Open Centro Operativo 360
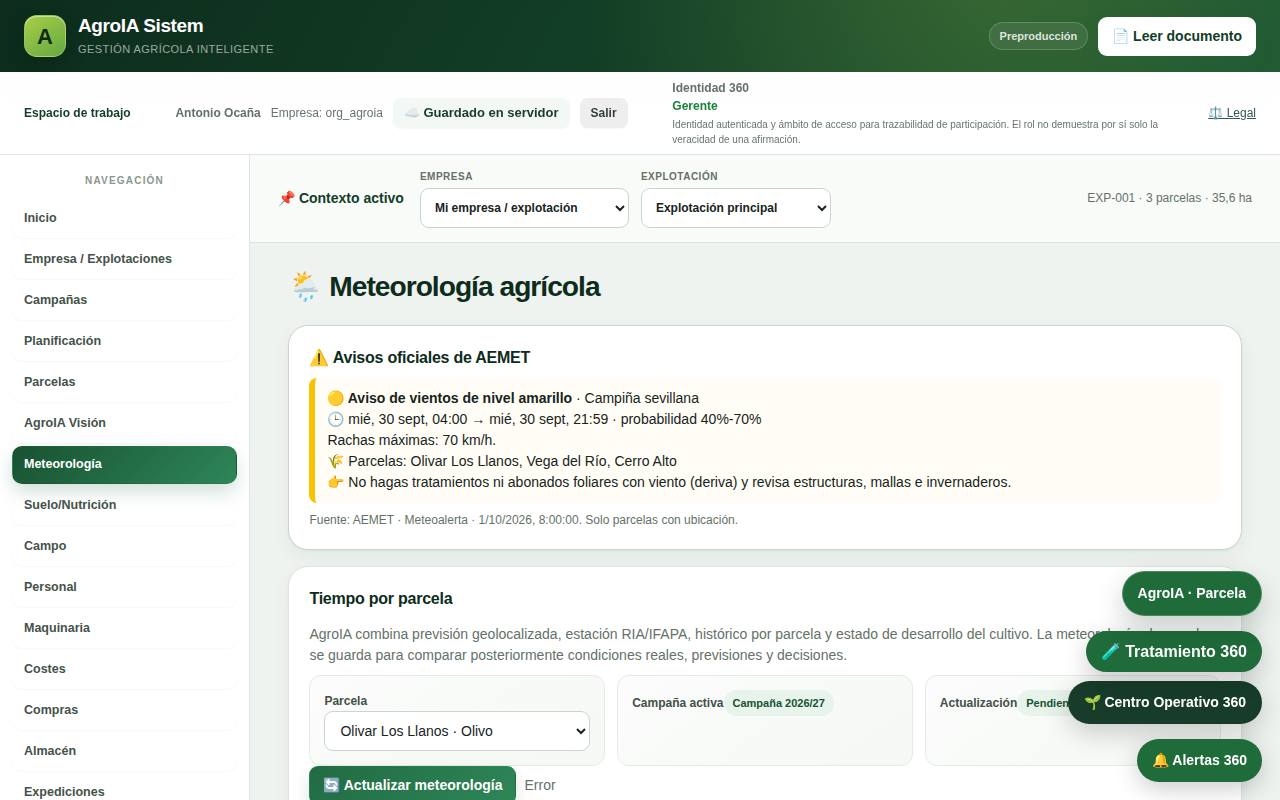This screenshot has height=800, width=1280. tap(1165, 702)
